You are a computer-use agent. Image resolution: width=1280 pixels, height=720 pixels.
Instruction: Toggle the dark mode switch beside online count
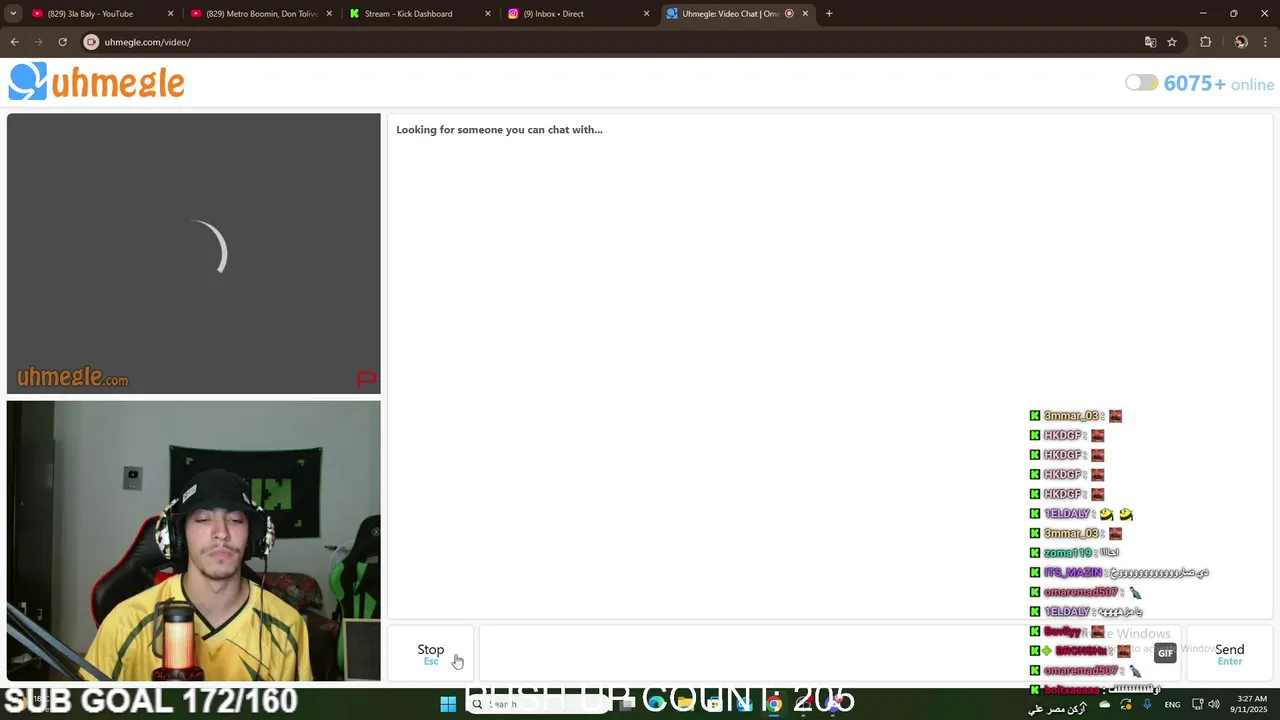point(1141,83)
